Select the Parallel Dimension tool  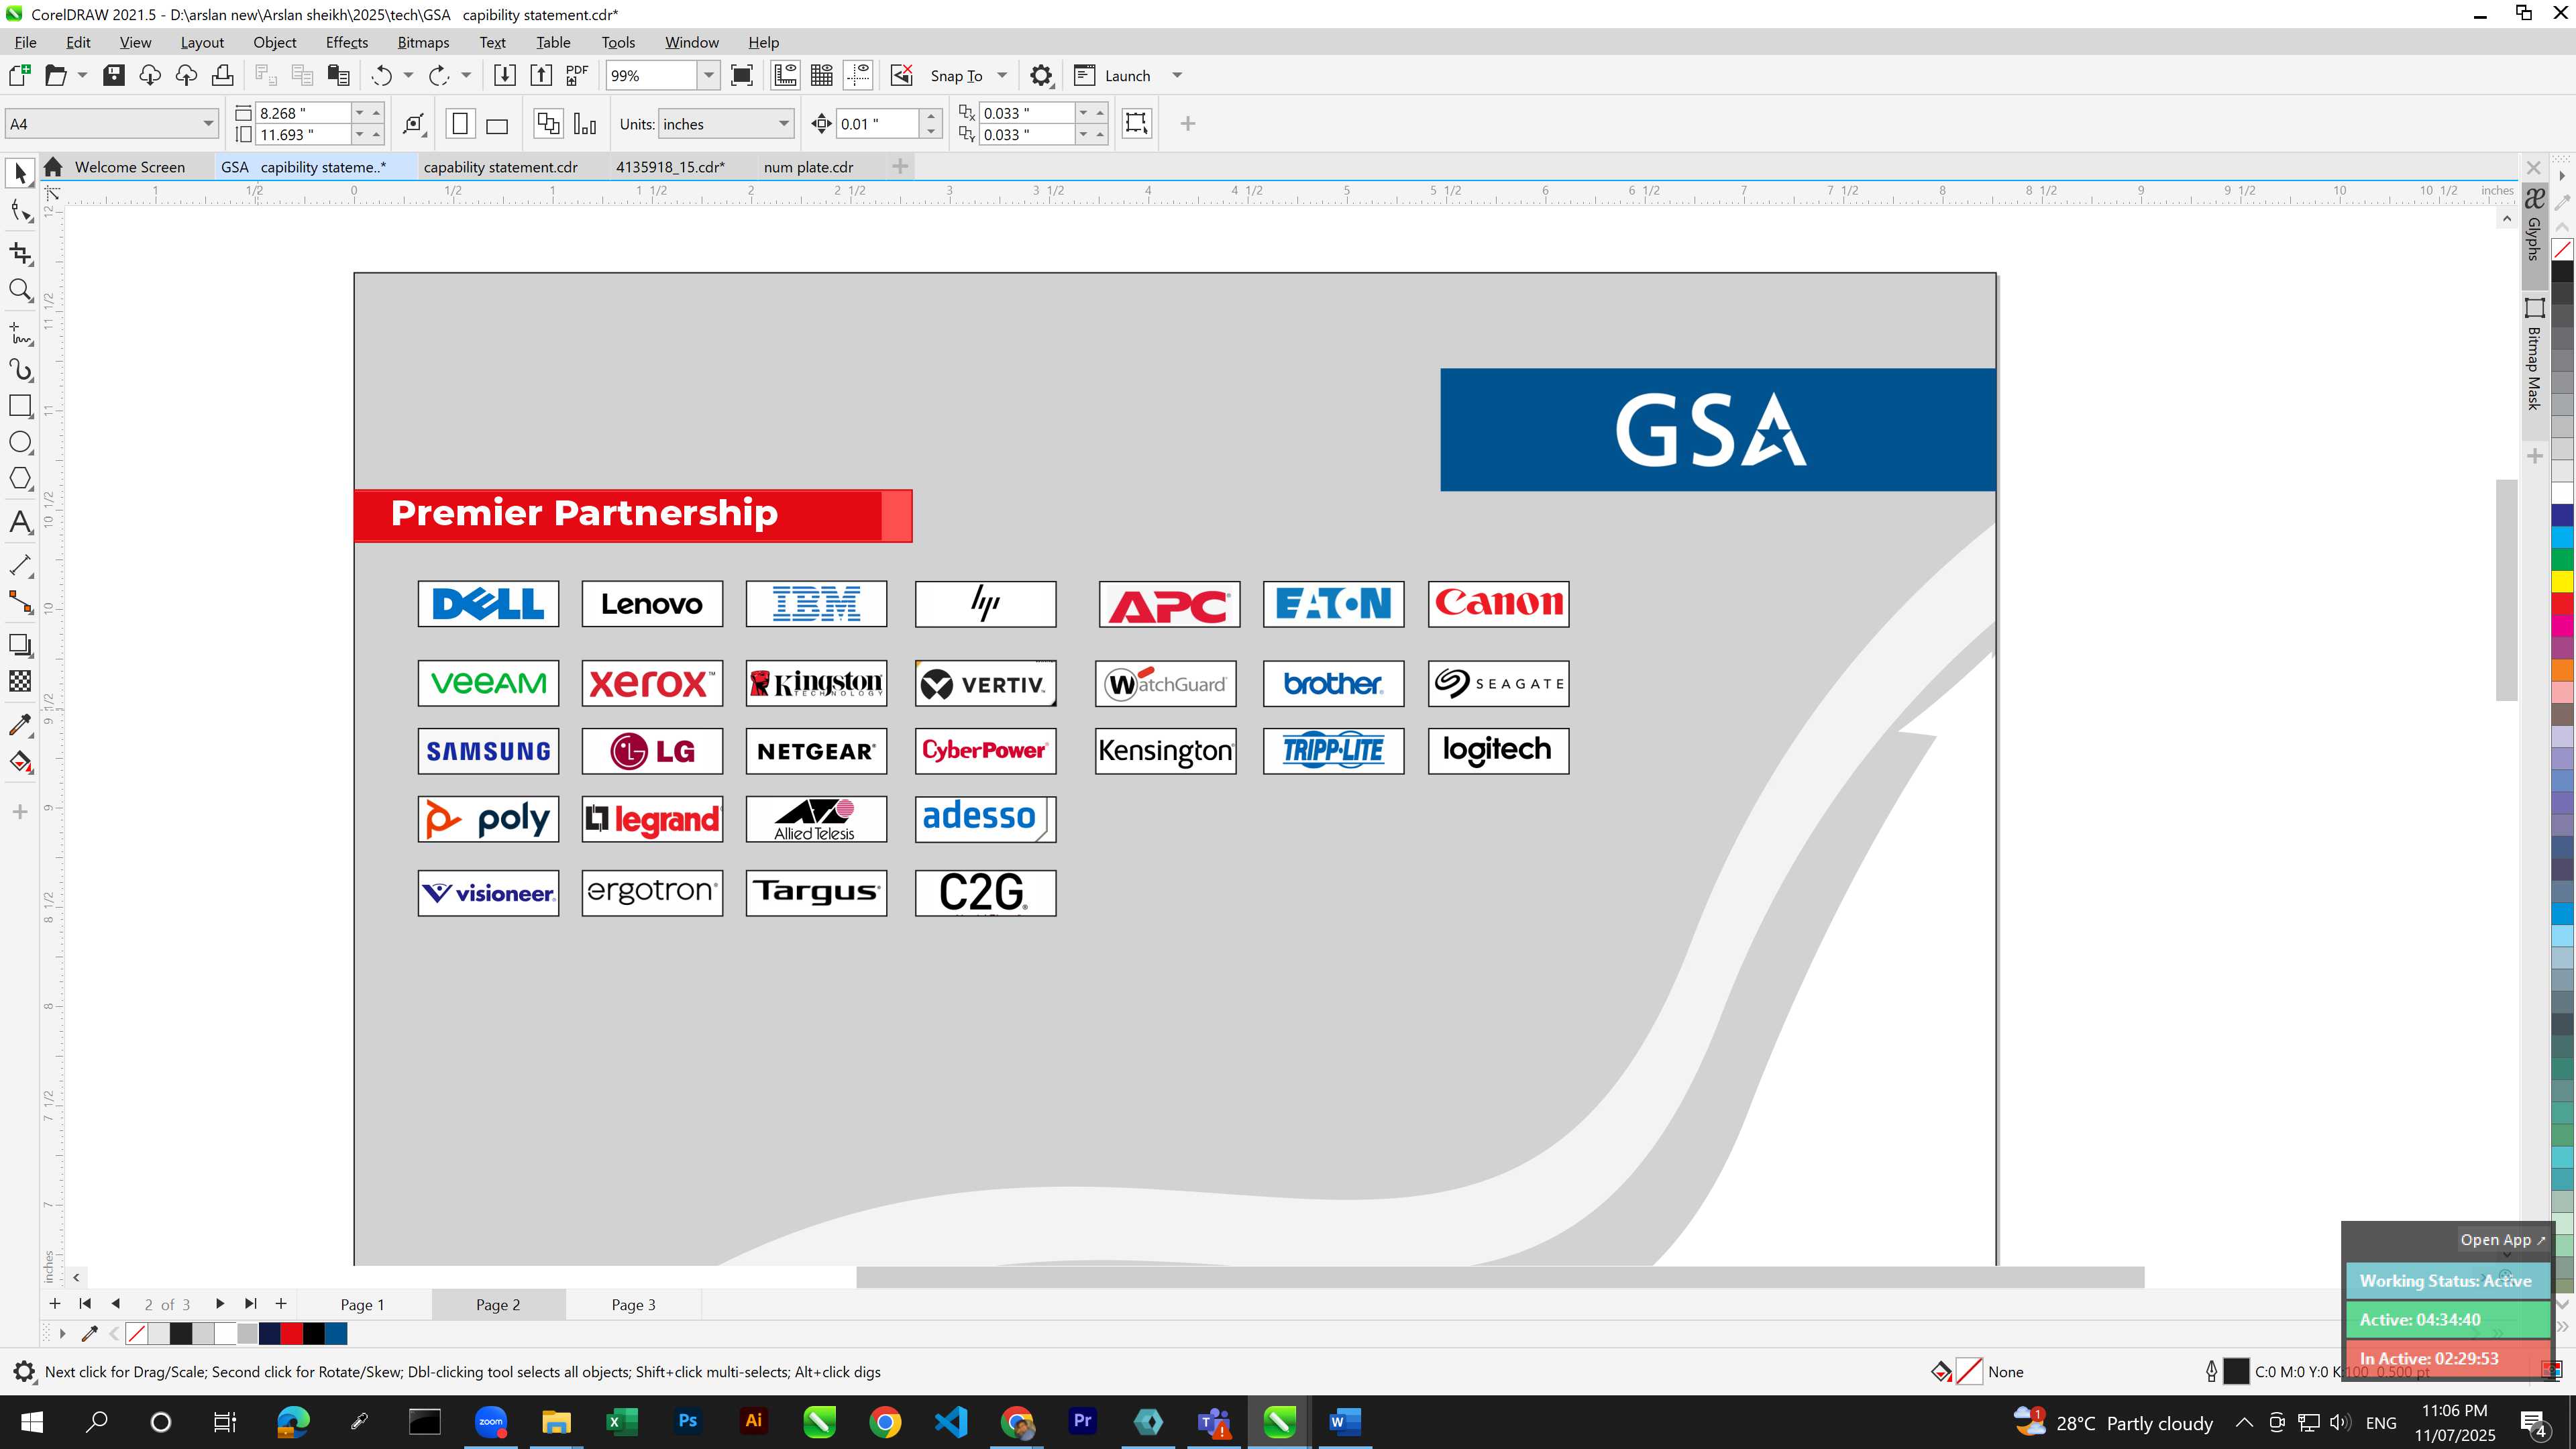point(20,565)
